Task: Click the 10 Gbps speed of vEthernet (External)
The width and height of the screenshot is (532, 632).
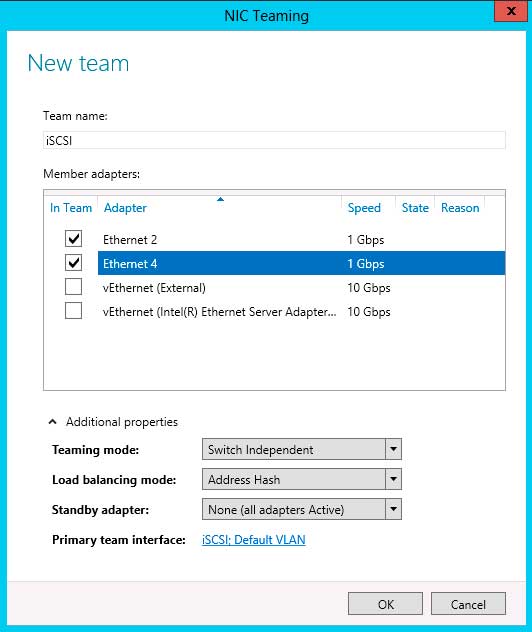Action: coord(369,288)
